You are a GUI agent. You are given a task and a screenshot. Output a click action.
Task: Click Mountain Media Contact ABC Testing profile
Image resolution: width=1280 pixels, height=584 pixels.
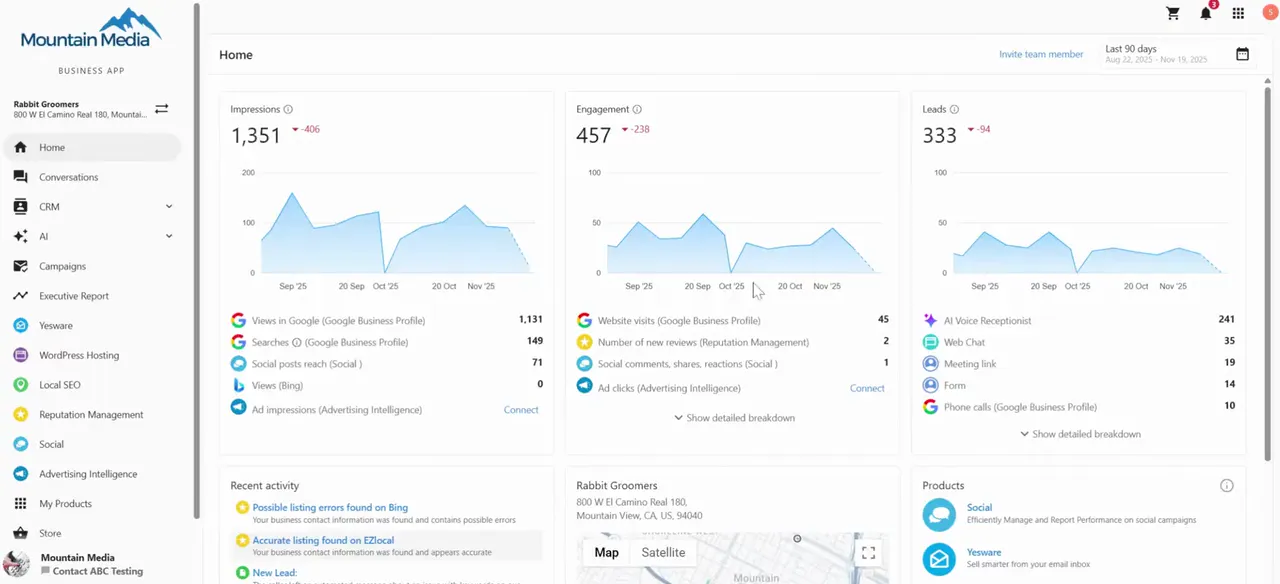(x=91, y=564)
